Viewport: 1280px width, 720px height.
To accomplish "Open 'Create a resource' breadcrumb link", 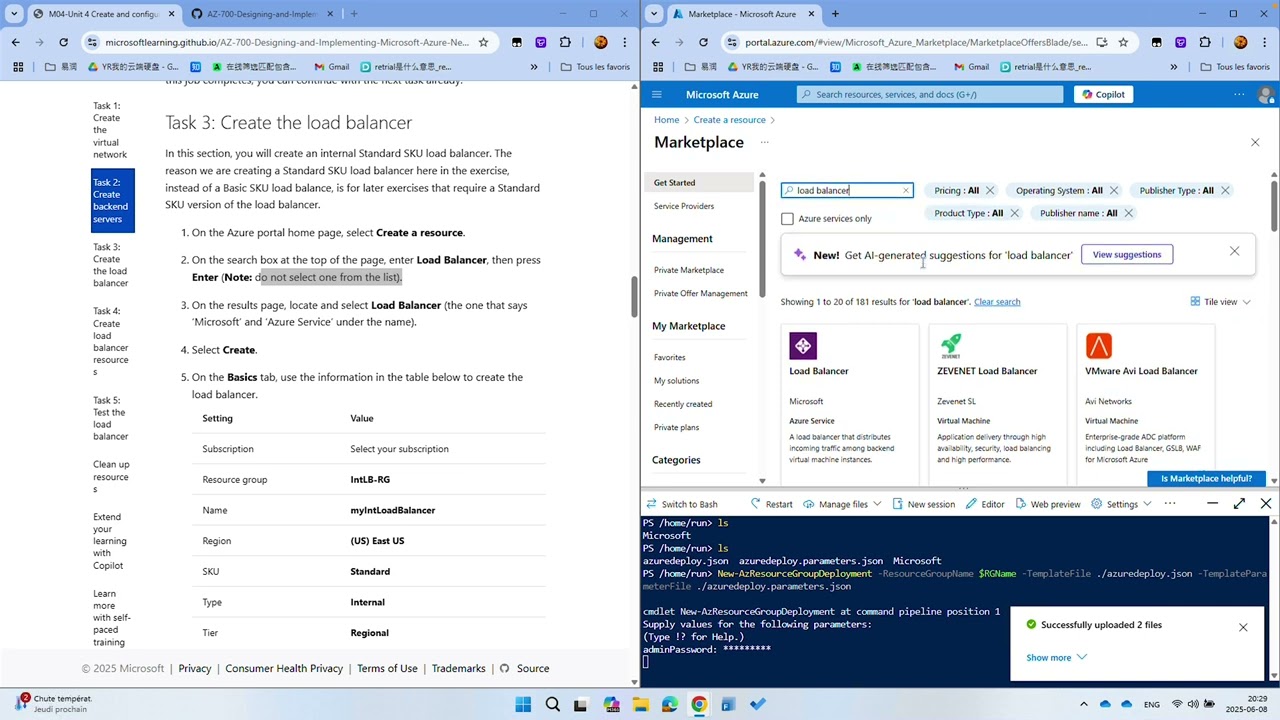I will [729, 120].
